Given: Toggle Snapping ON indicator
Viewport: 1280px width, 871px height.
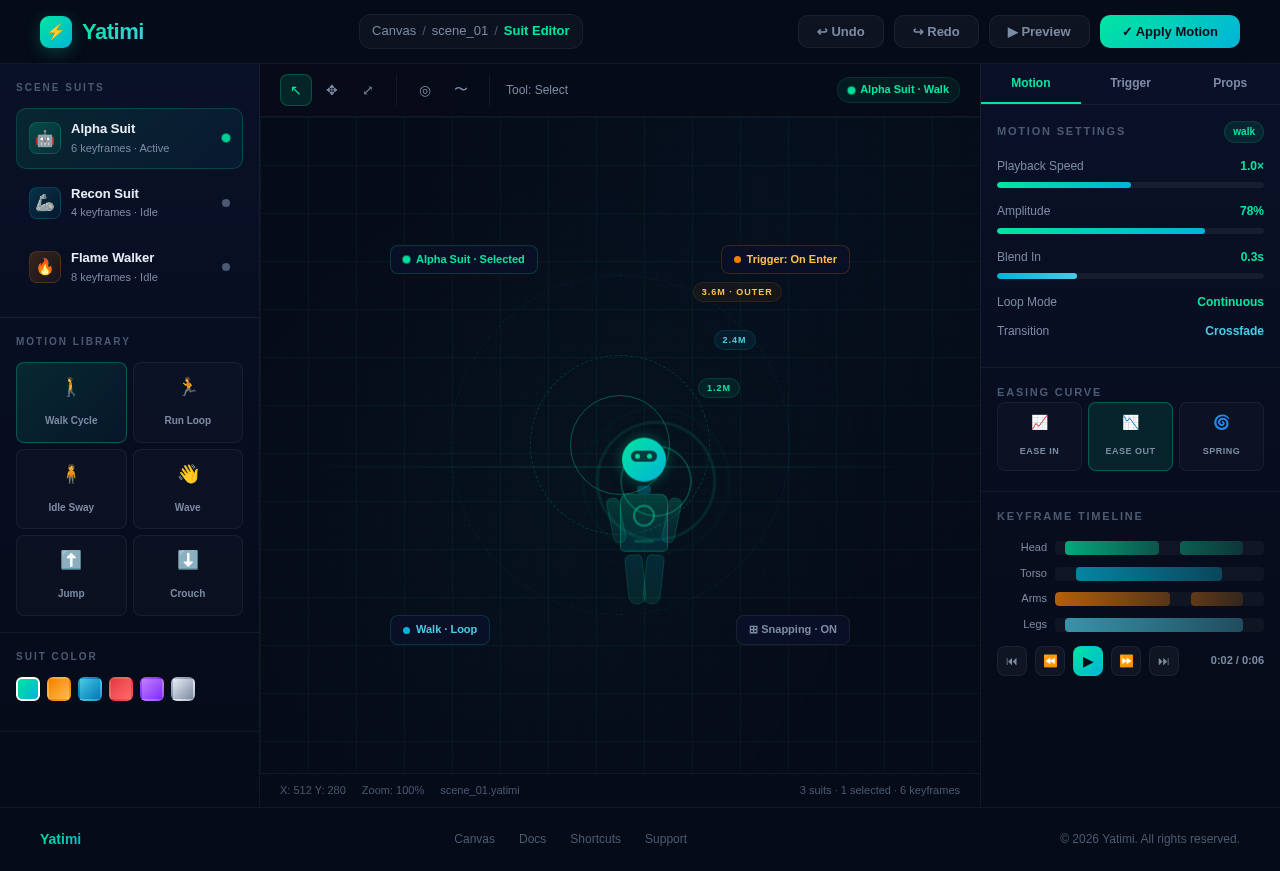Looking at the screenshot, I should [x=793, y=630].
